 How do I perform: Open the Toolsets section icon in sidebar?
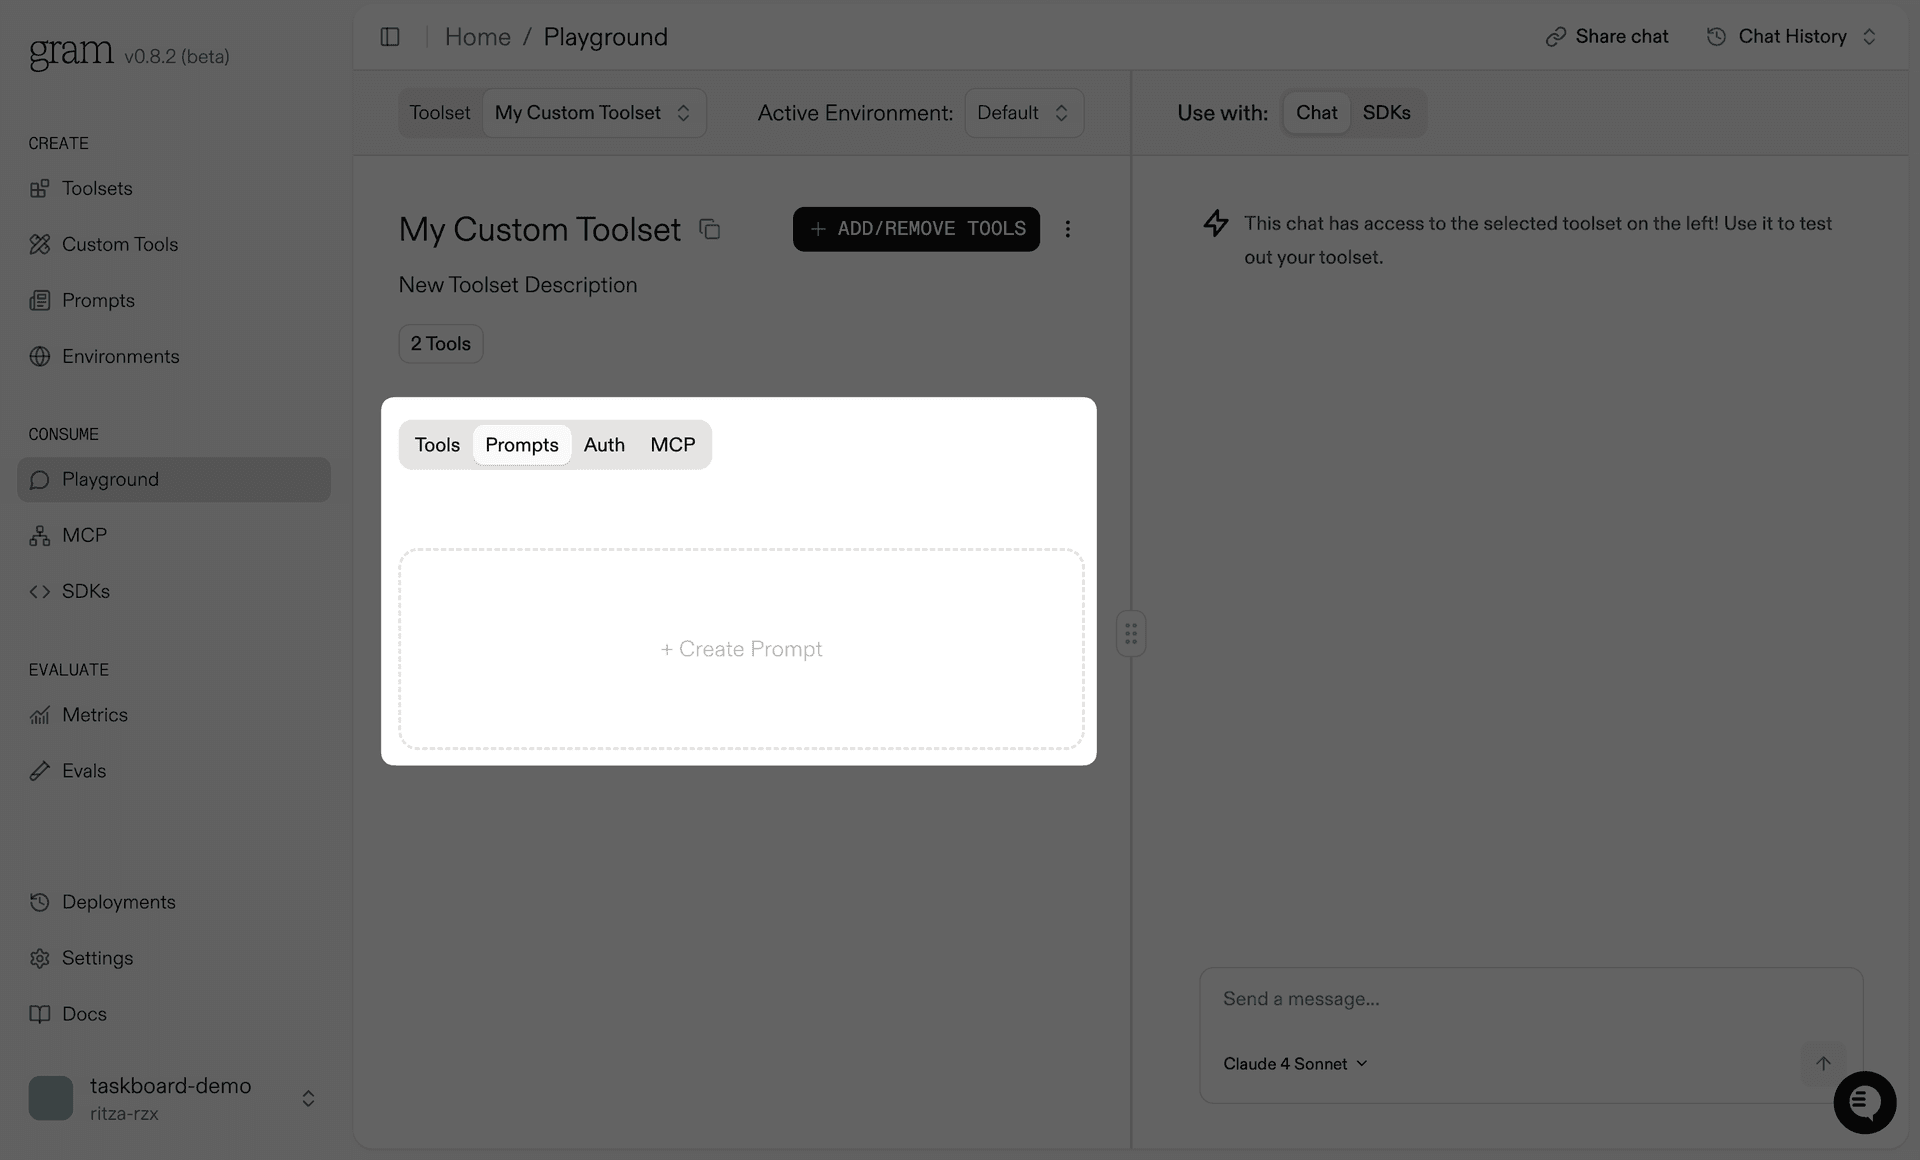tap(40, 188)
